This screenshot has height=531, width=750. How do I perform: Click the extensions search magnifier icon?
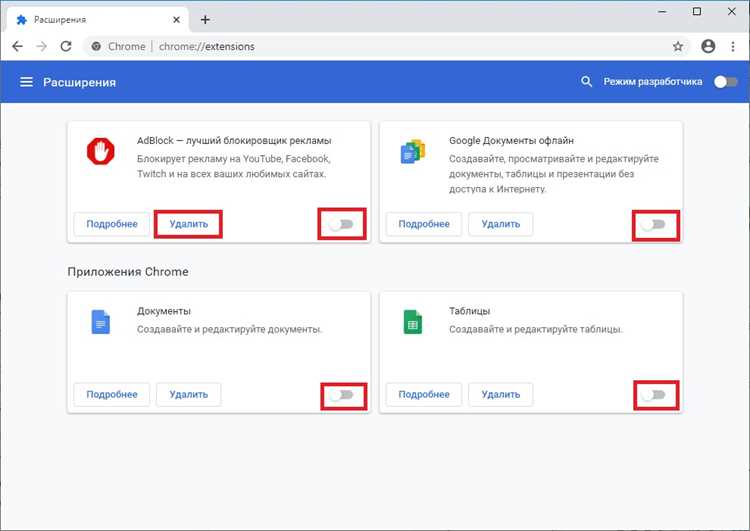click(x=586, y=82)
